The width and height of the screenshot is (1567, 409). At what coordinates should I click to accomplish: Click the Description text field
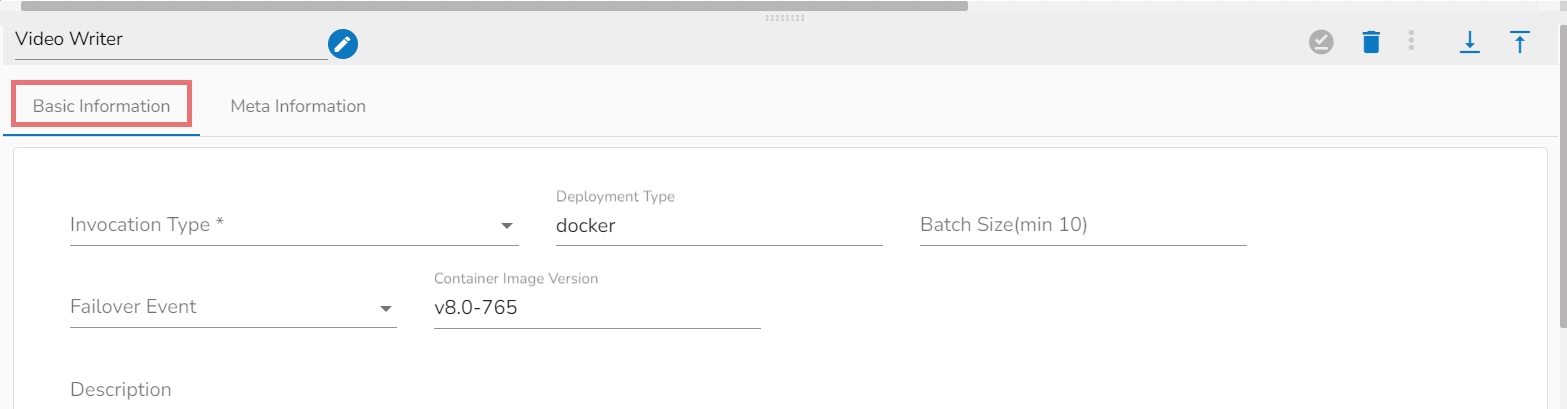(300, 389)
